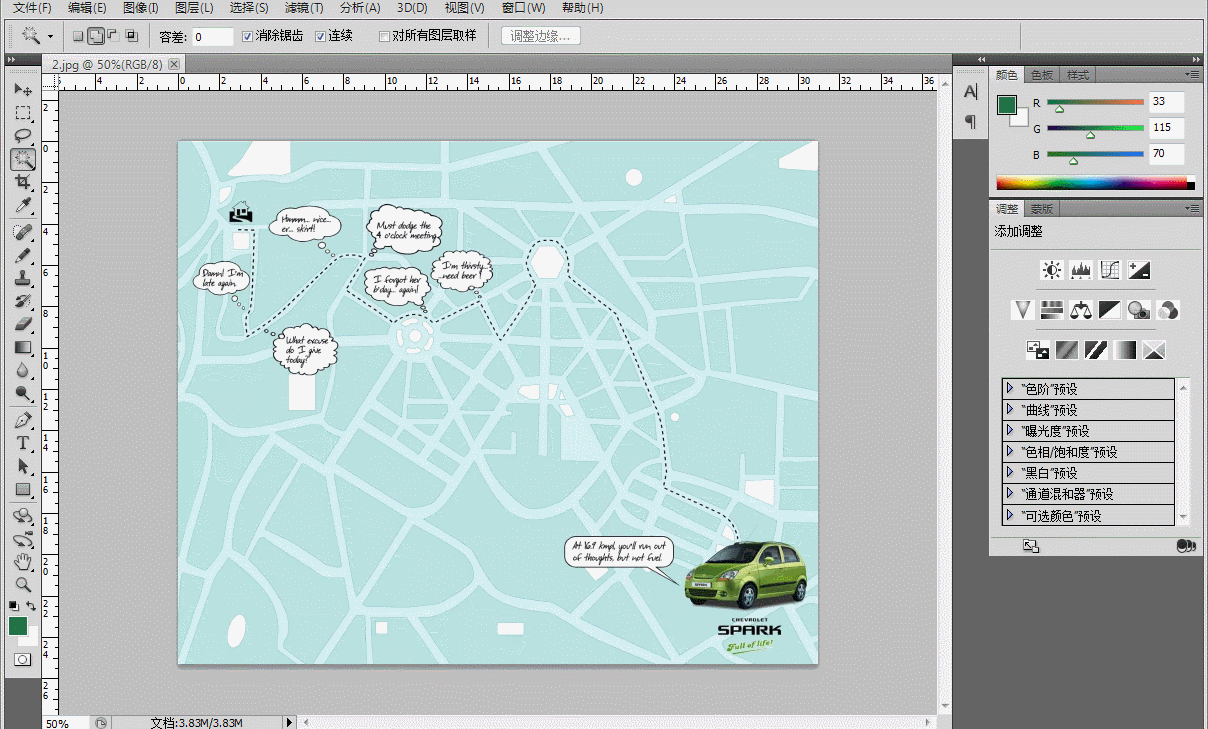Expand the "色阶"预设 list
The image size is (1208, 729).
(x=1010, y=388)
